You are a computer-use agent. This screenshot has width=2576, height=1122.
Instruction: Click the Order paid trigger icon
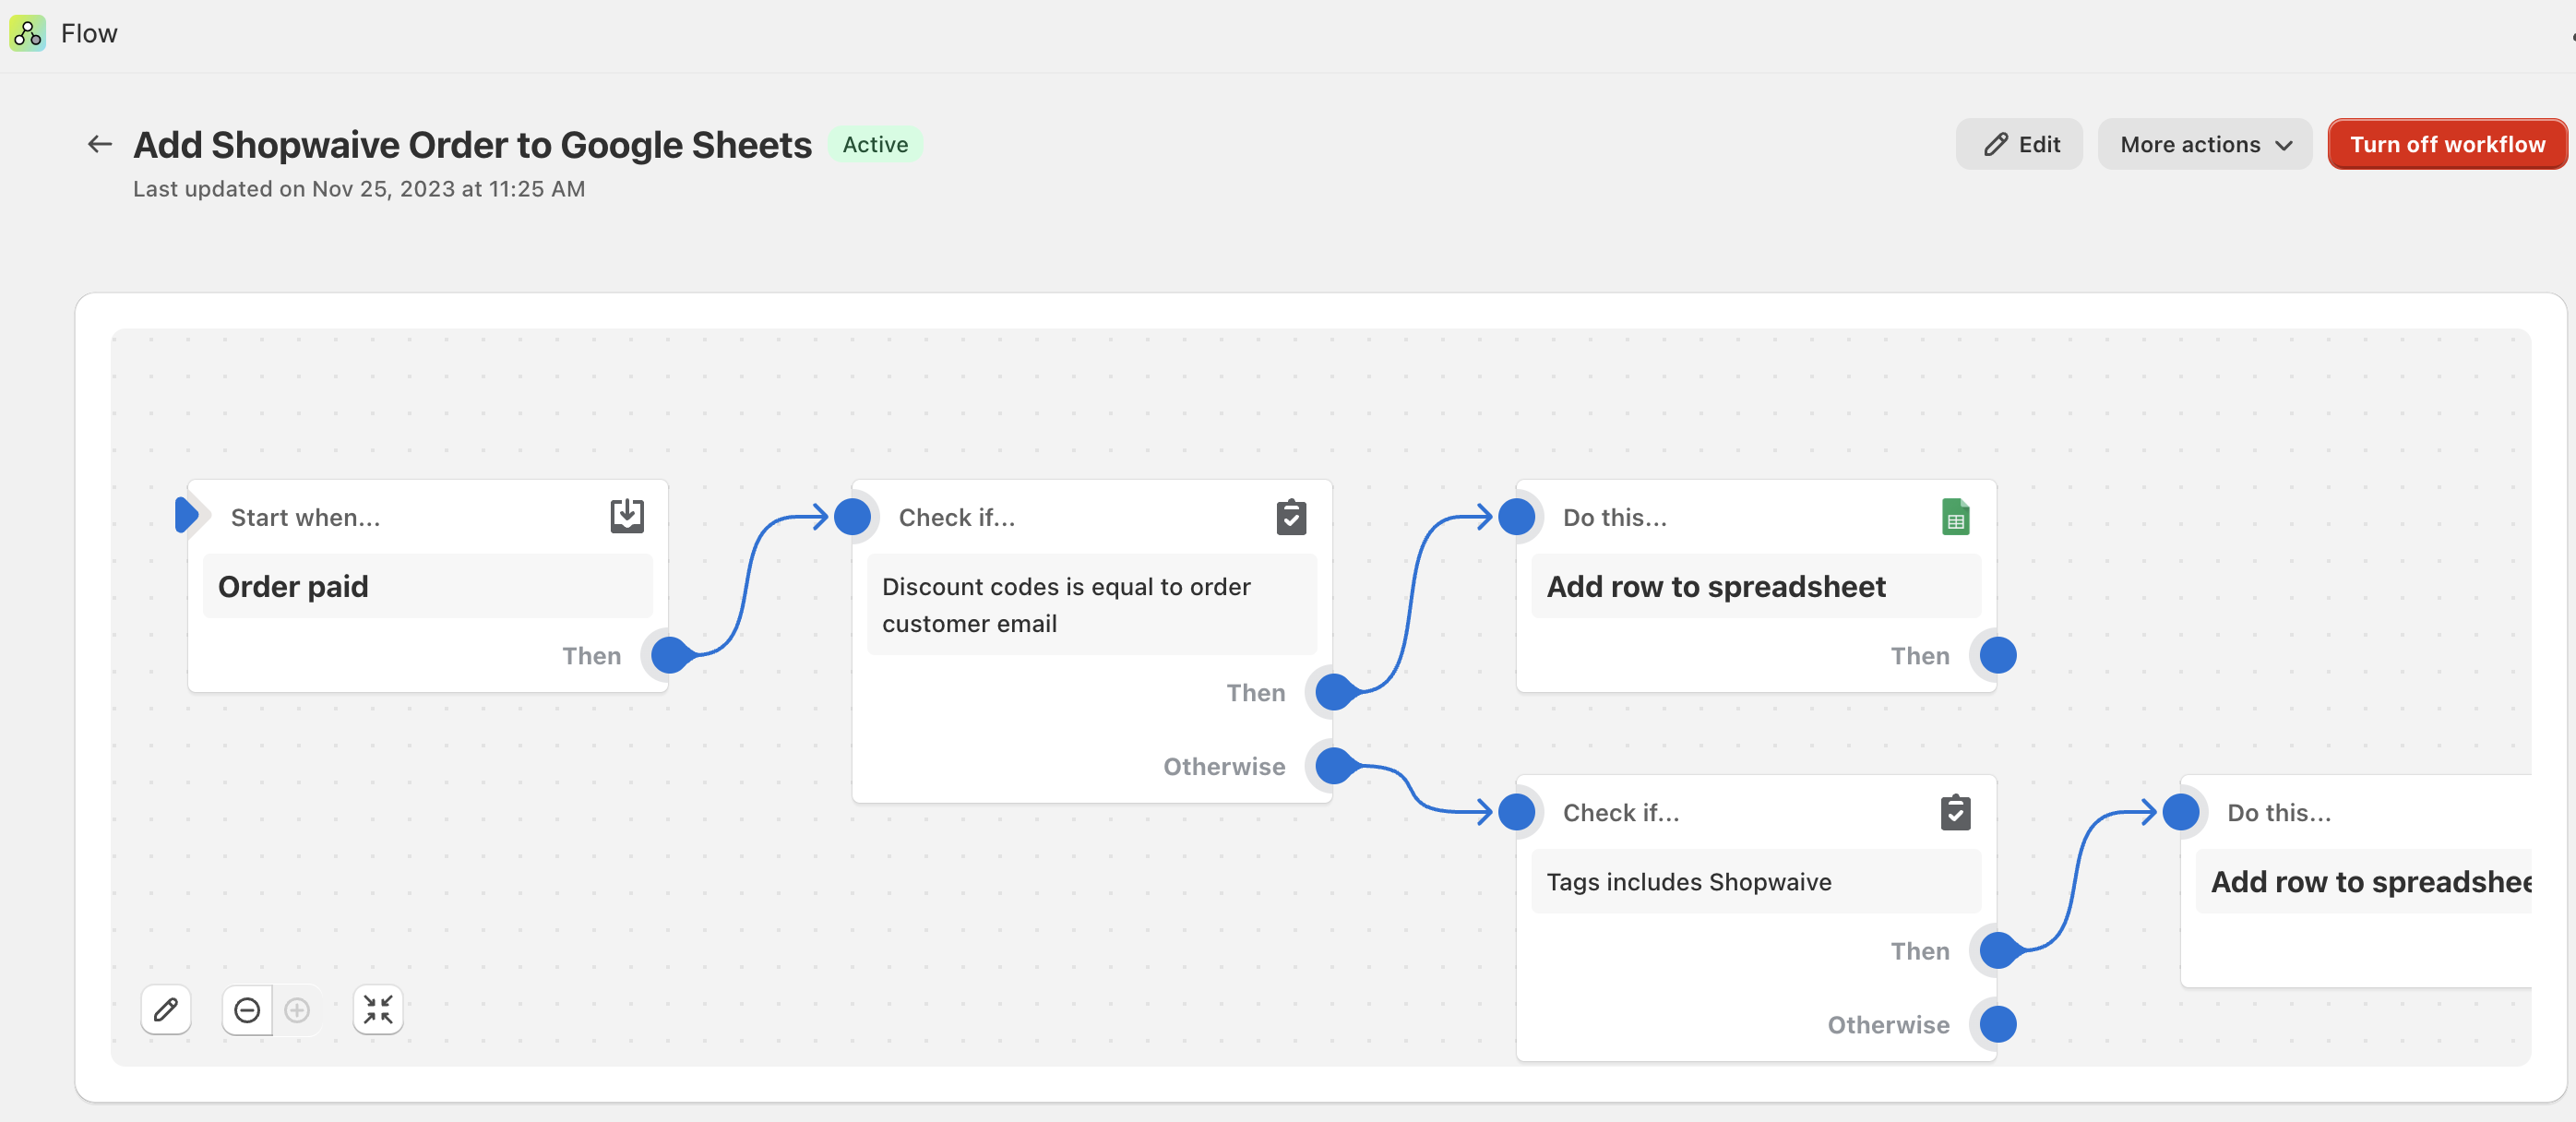[x=627, y=516]
